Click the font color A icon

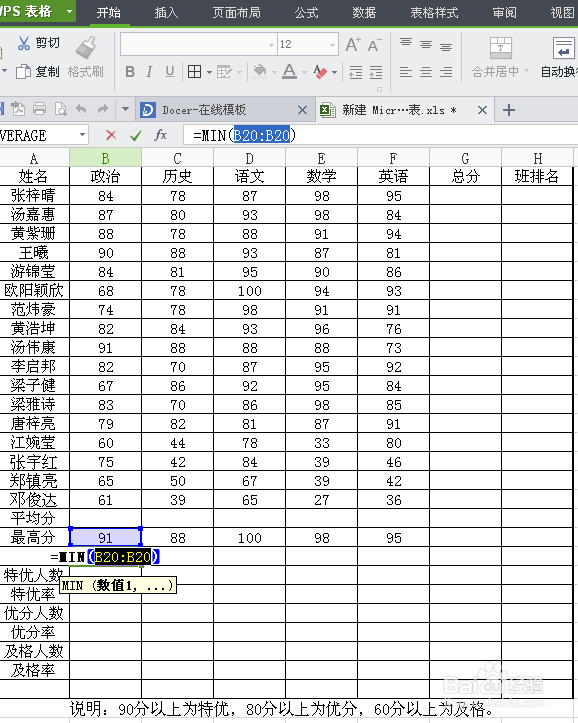click(289, 72)
